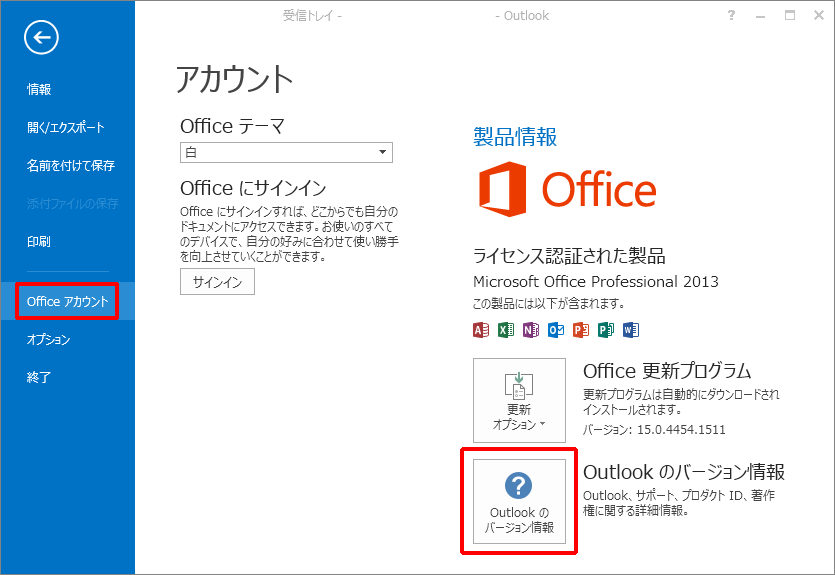
Task: Click the PowerPoint app icon
Action: (581, 330)
